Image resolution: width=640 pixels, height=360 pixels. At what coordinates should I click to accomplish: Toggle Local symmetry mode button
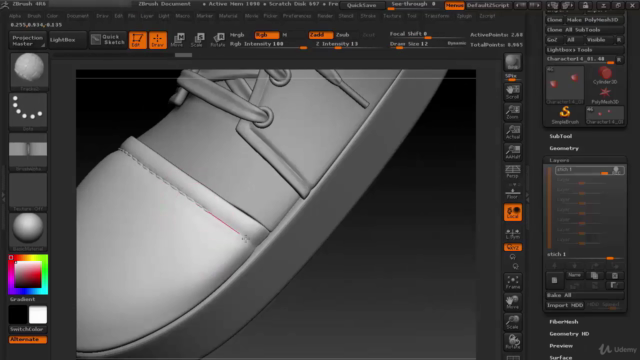click(513, 212)
